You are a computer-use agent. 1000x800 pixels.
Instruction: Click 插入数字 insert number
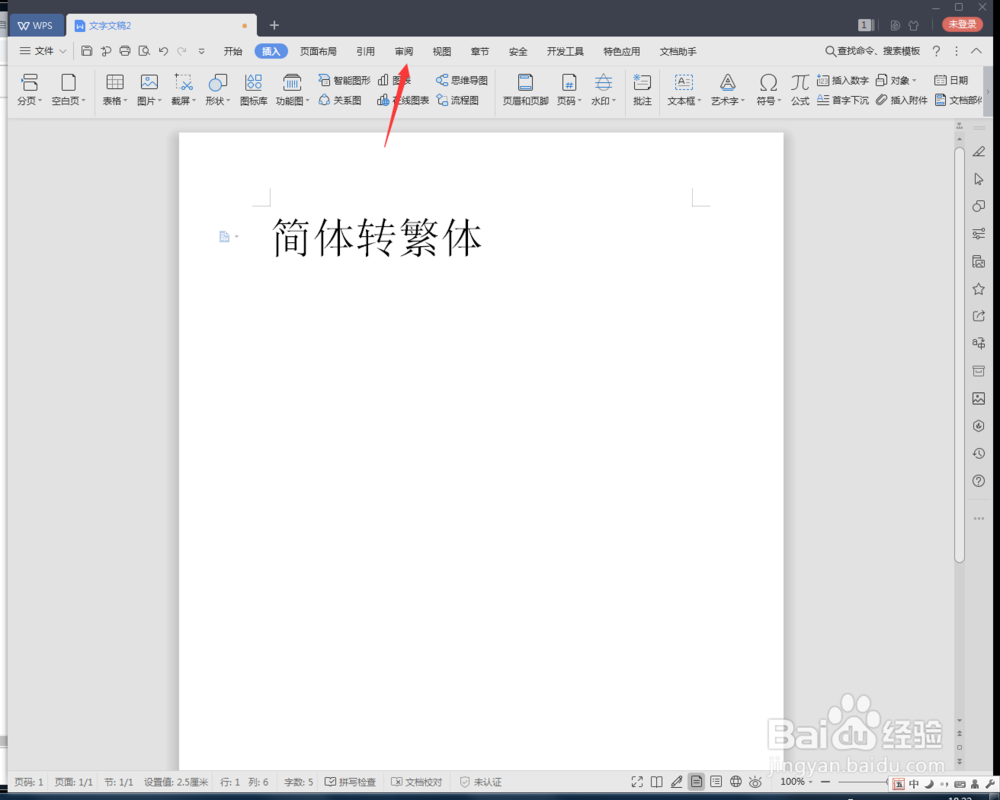[842, 80]
